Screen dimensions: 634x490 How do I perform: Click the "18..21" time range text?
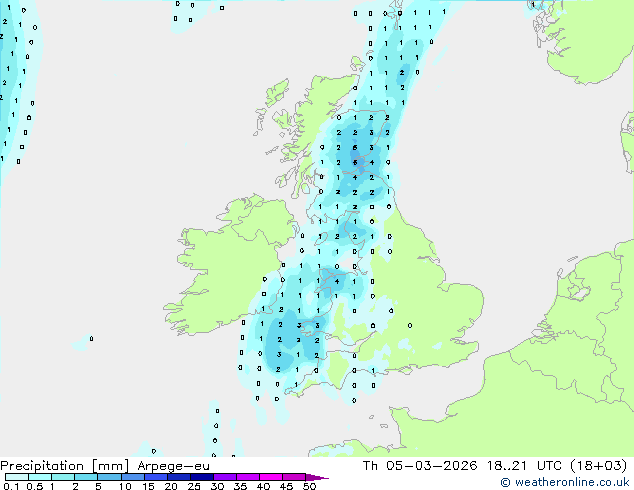[507, 466]
